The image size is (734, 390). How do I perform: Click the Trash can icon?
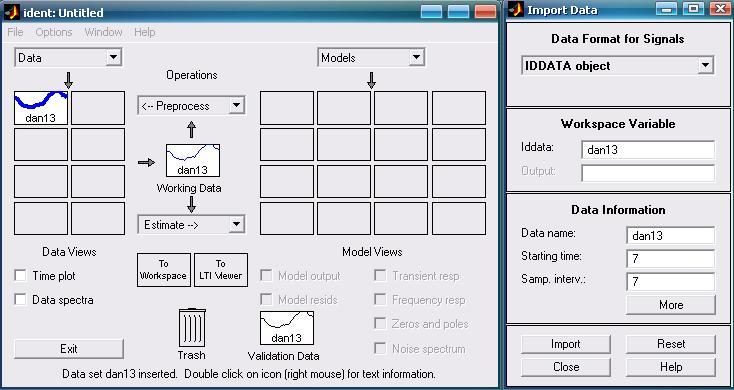(192, 327)
